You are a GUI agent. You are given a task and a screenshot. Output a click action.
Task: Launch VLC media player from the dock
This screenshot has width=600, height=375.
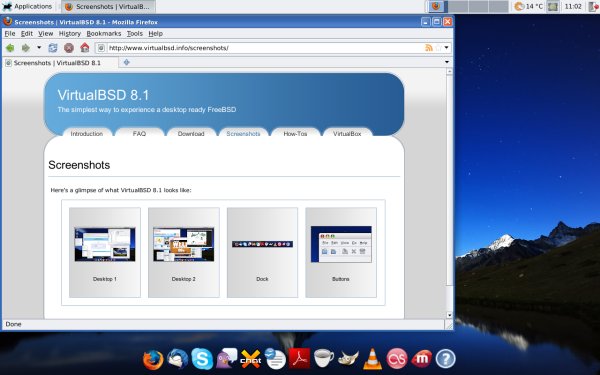[x=372, y=359]
